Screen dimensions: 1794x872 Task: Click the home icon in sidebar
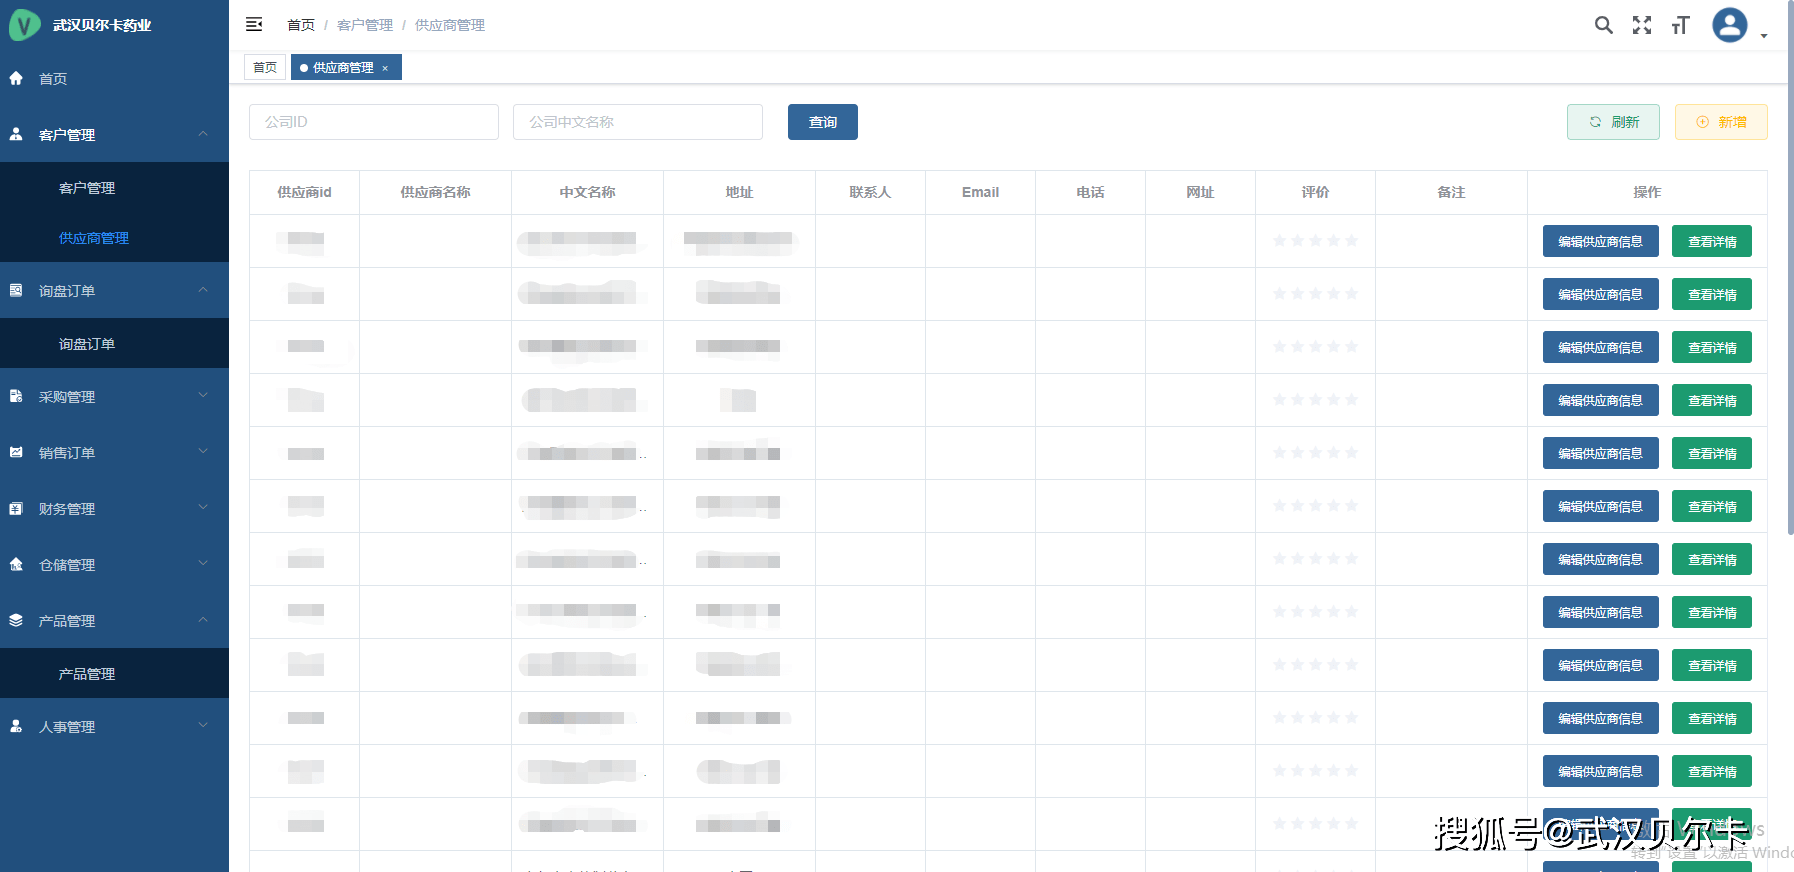[x=16, y=79]
